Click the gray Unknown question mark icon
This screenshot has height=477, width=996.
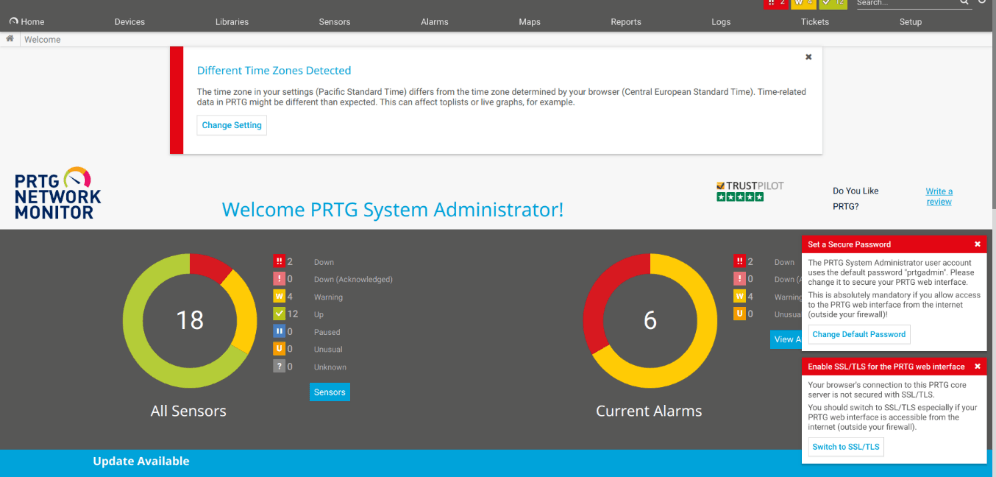pyautogui.click(x=279, y=366)
